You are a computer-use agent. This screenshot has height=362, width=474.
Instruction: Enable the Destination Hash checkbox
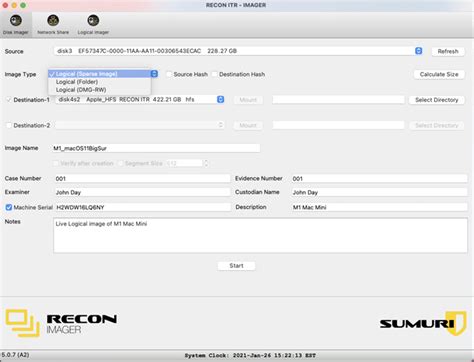tap(214, 74)
